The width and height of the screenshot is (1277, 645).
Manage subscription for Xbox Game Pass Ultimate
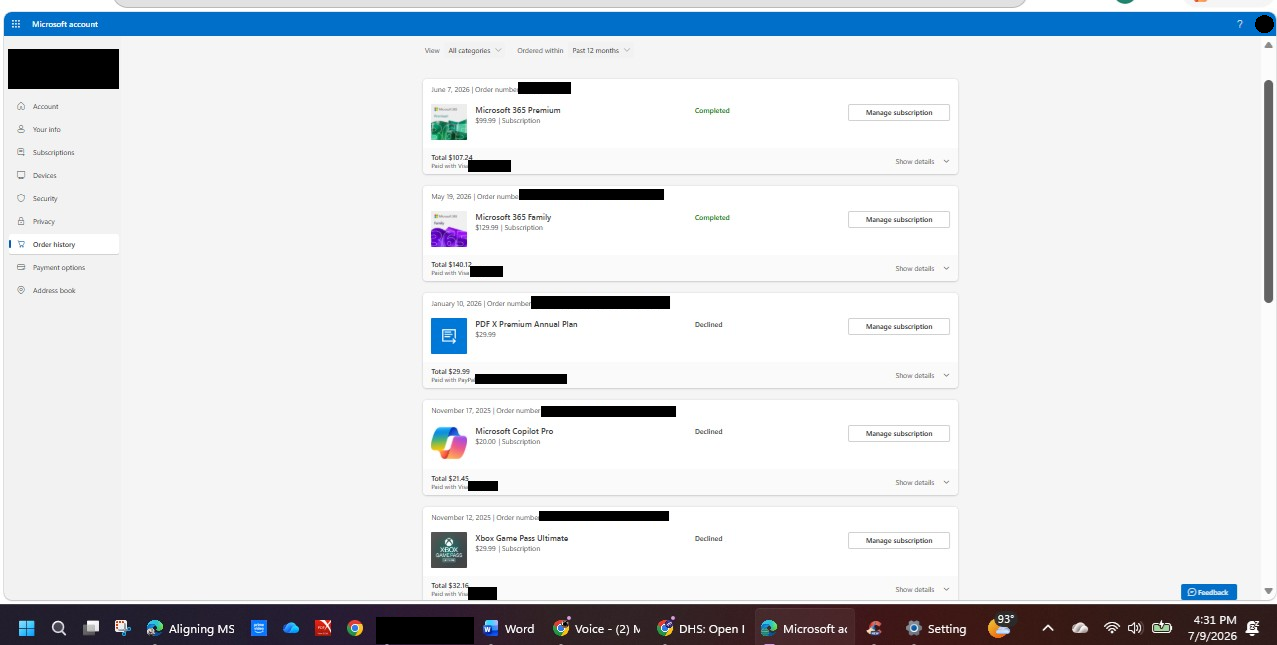click(x=899, y=540)
